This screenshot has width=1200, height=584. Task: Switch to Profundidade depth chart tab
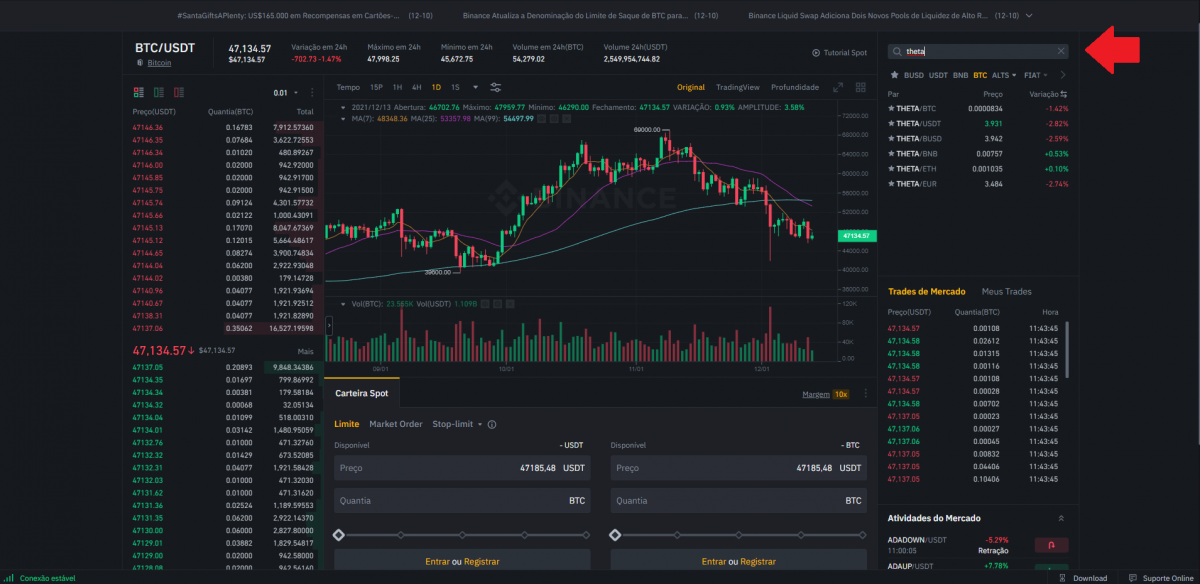(x=795, y=87)
